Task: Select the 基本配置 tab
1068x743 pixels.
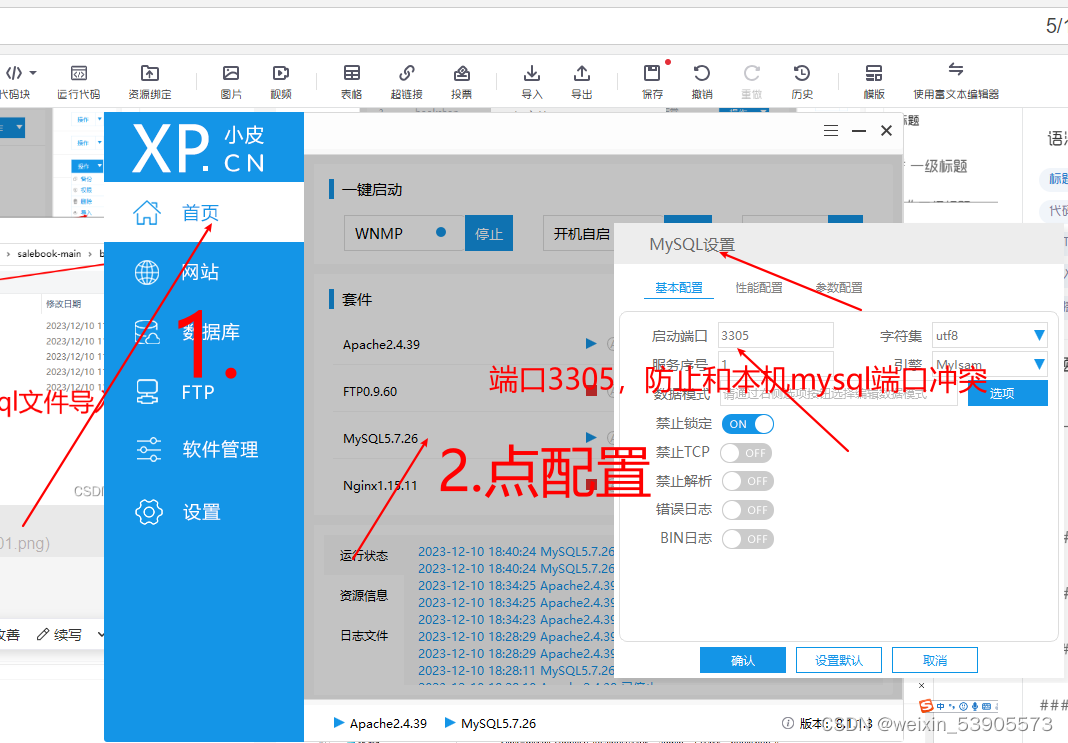Action: 678,288
